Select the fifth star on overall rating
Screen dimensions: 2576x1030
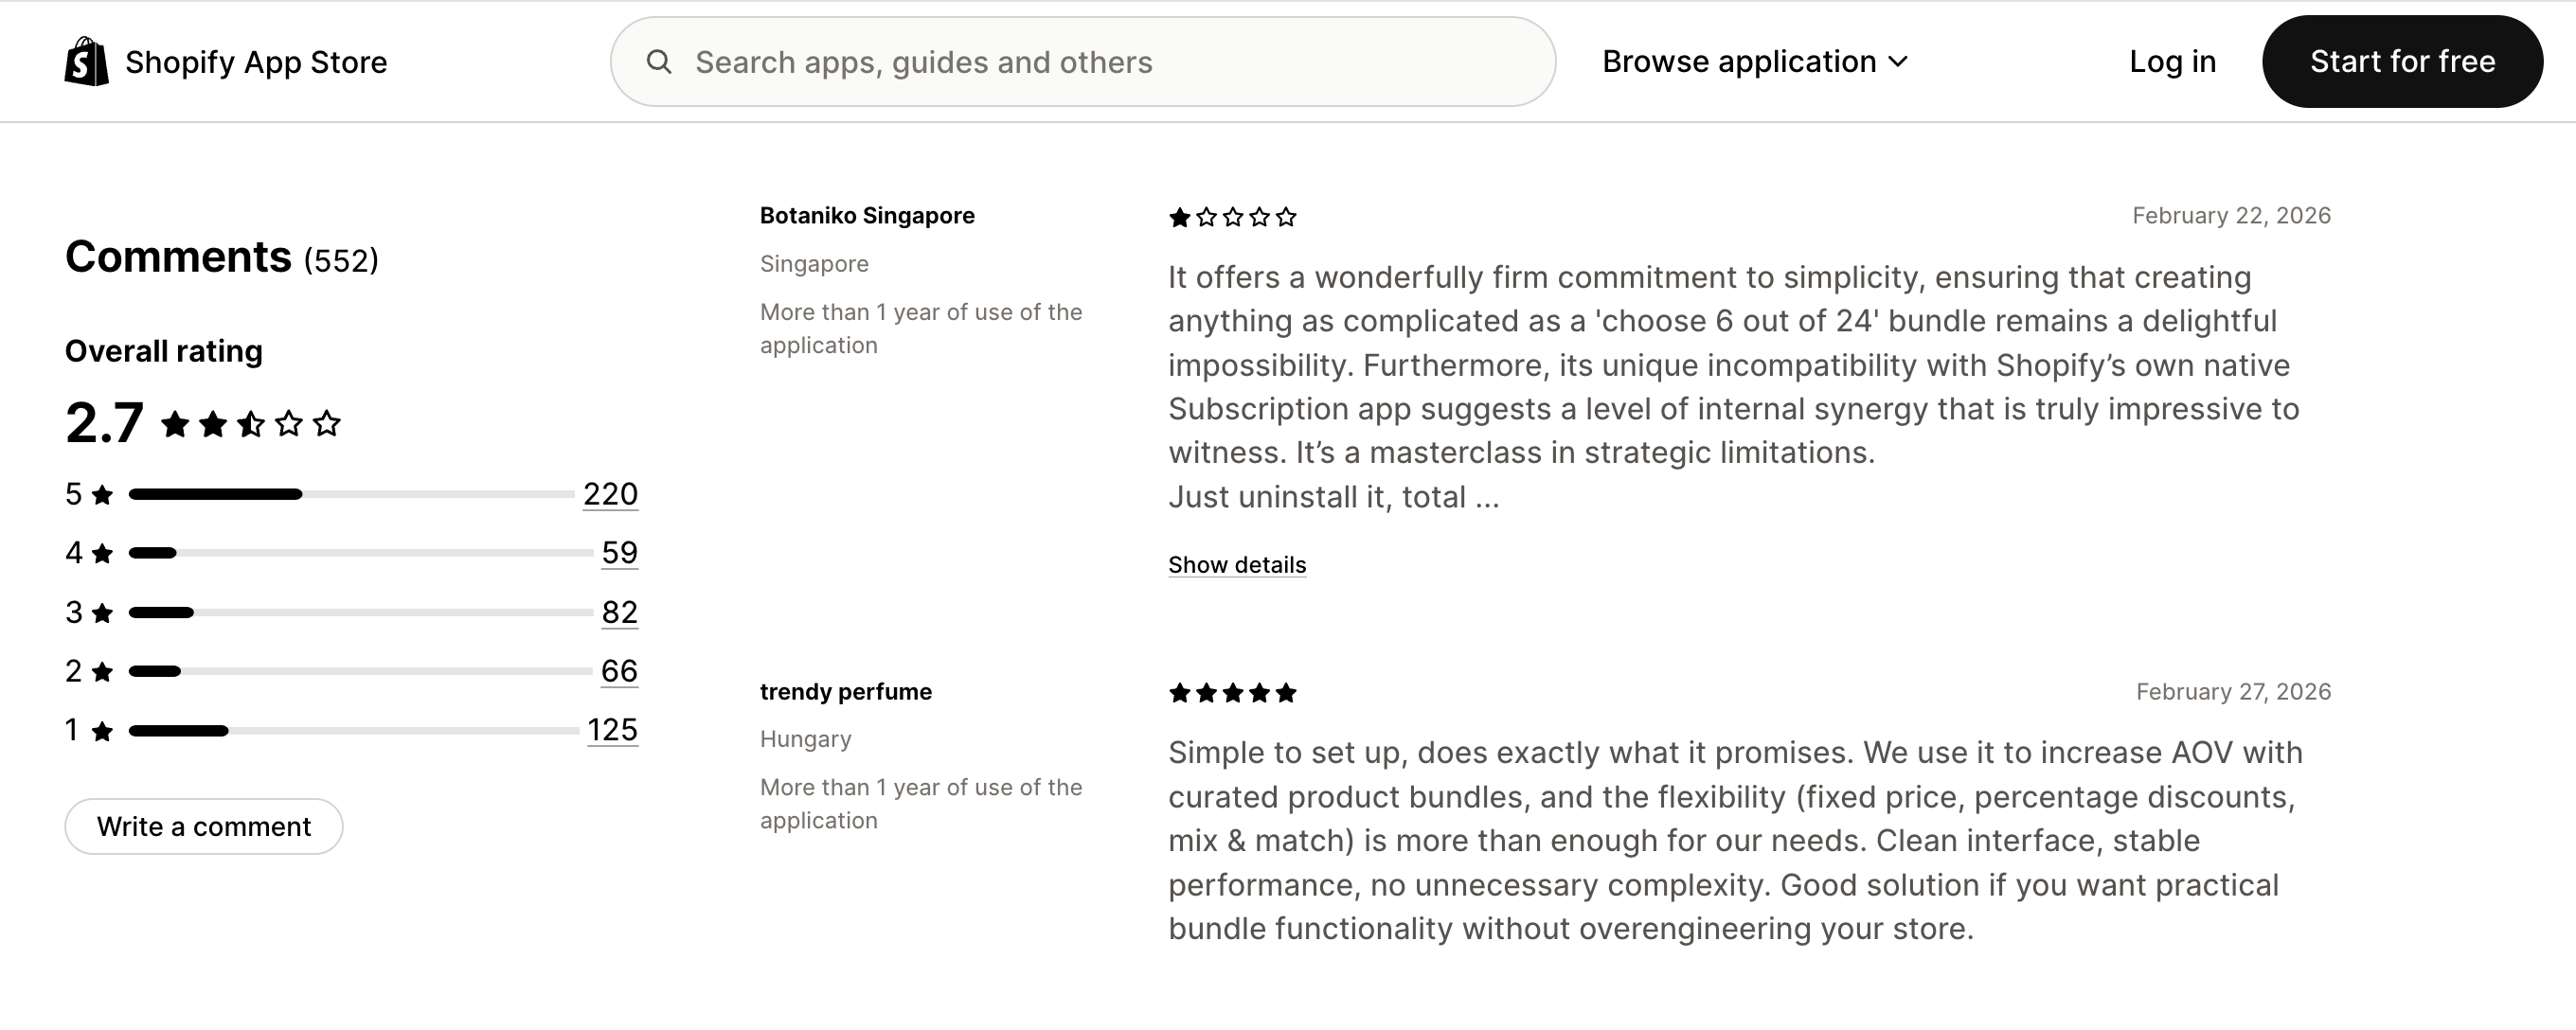pyautogui.click(x=328, y=423)
